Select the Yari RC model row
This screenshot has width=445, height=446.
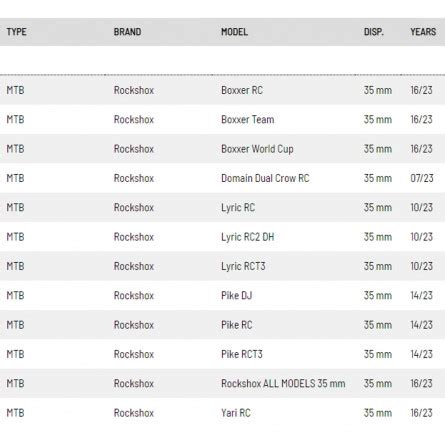pos(222,413)
